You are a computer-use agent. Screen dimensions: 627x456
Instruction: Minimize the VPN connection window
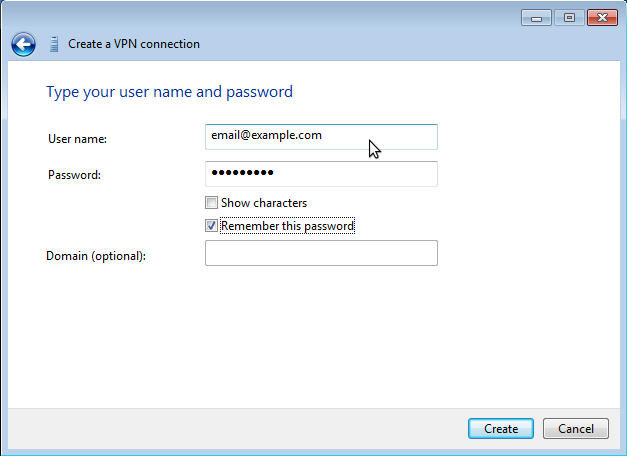click(x=537, y=17)
